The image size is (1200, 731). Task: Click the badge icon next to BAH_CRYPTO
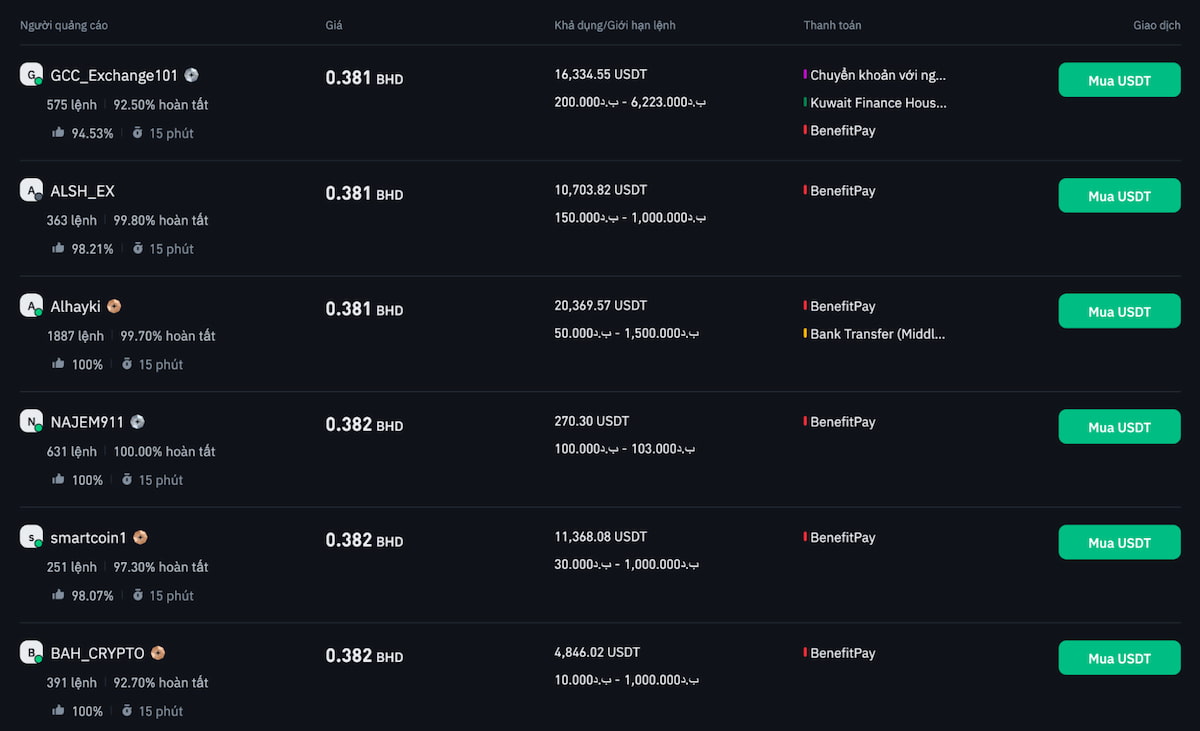158,653
